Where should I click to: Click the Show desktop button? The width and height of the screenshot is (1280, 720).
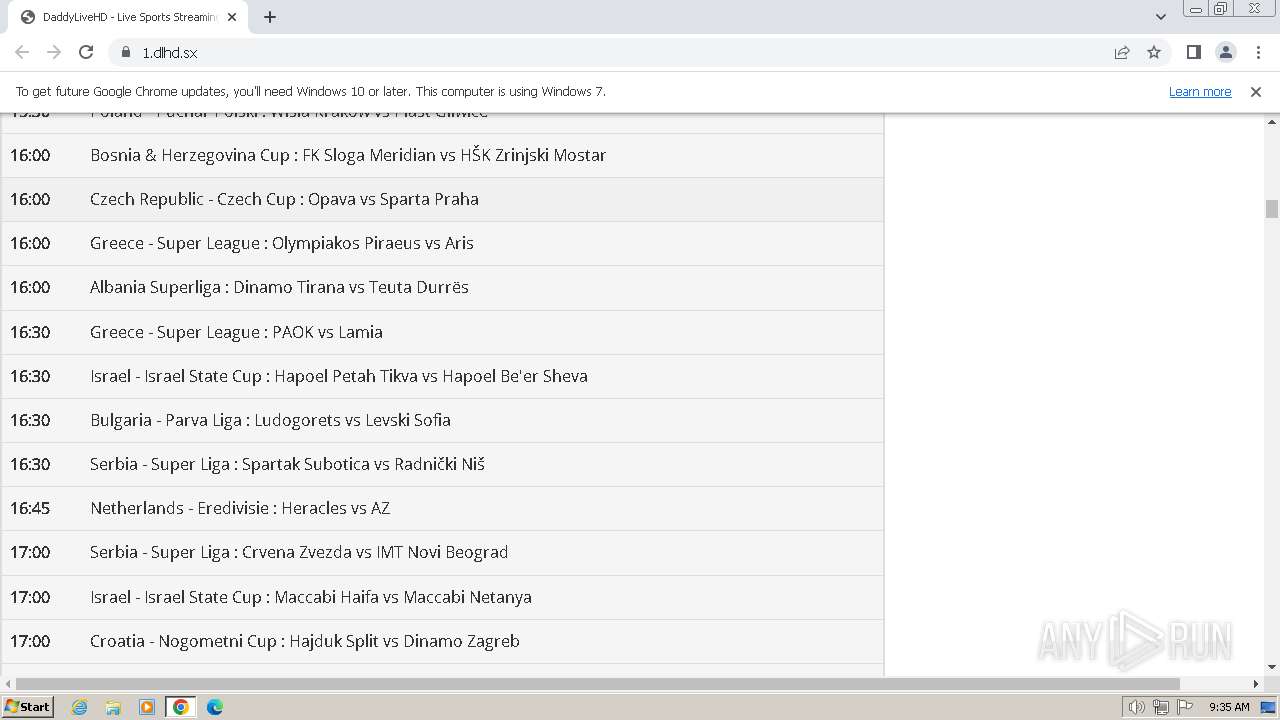(x=1270, y=707)
